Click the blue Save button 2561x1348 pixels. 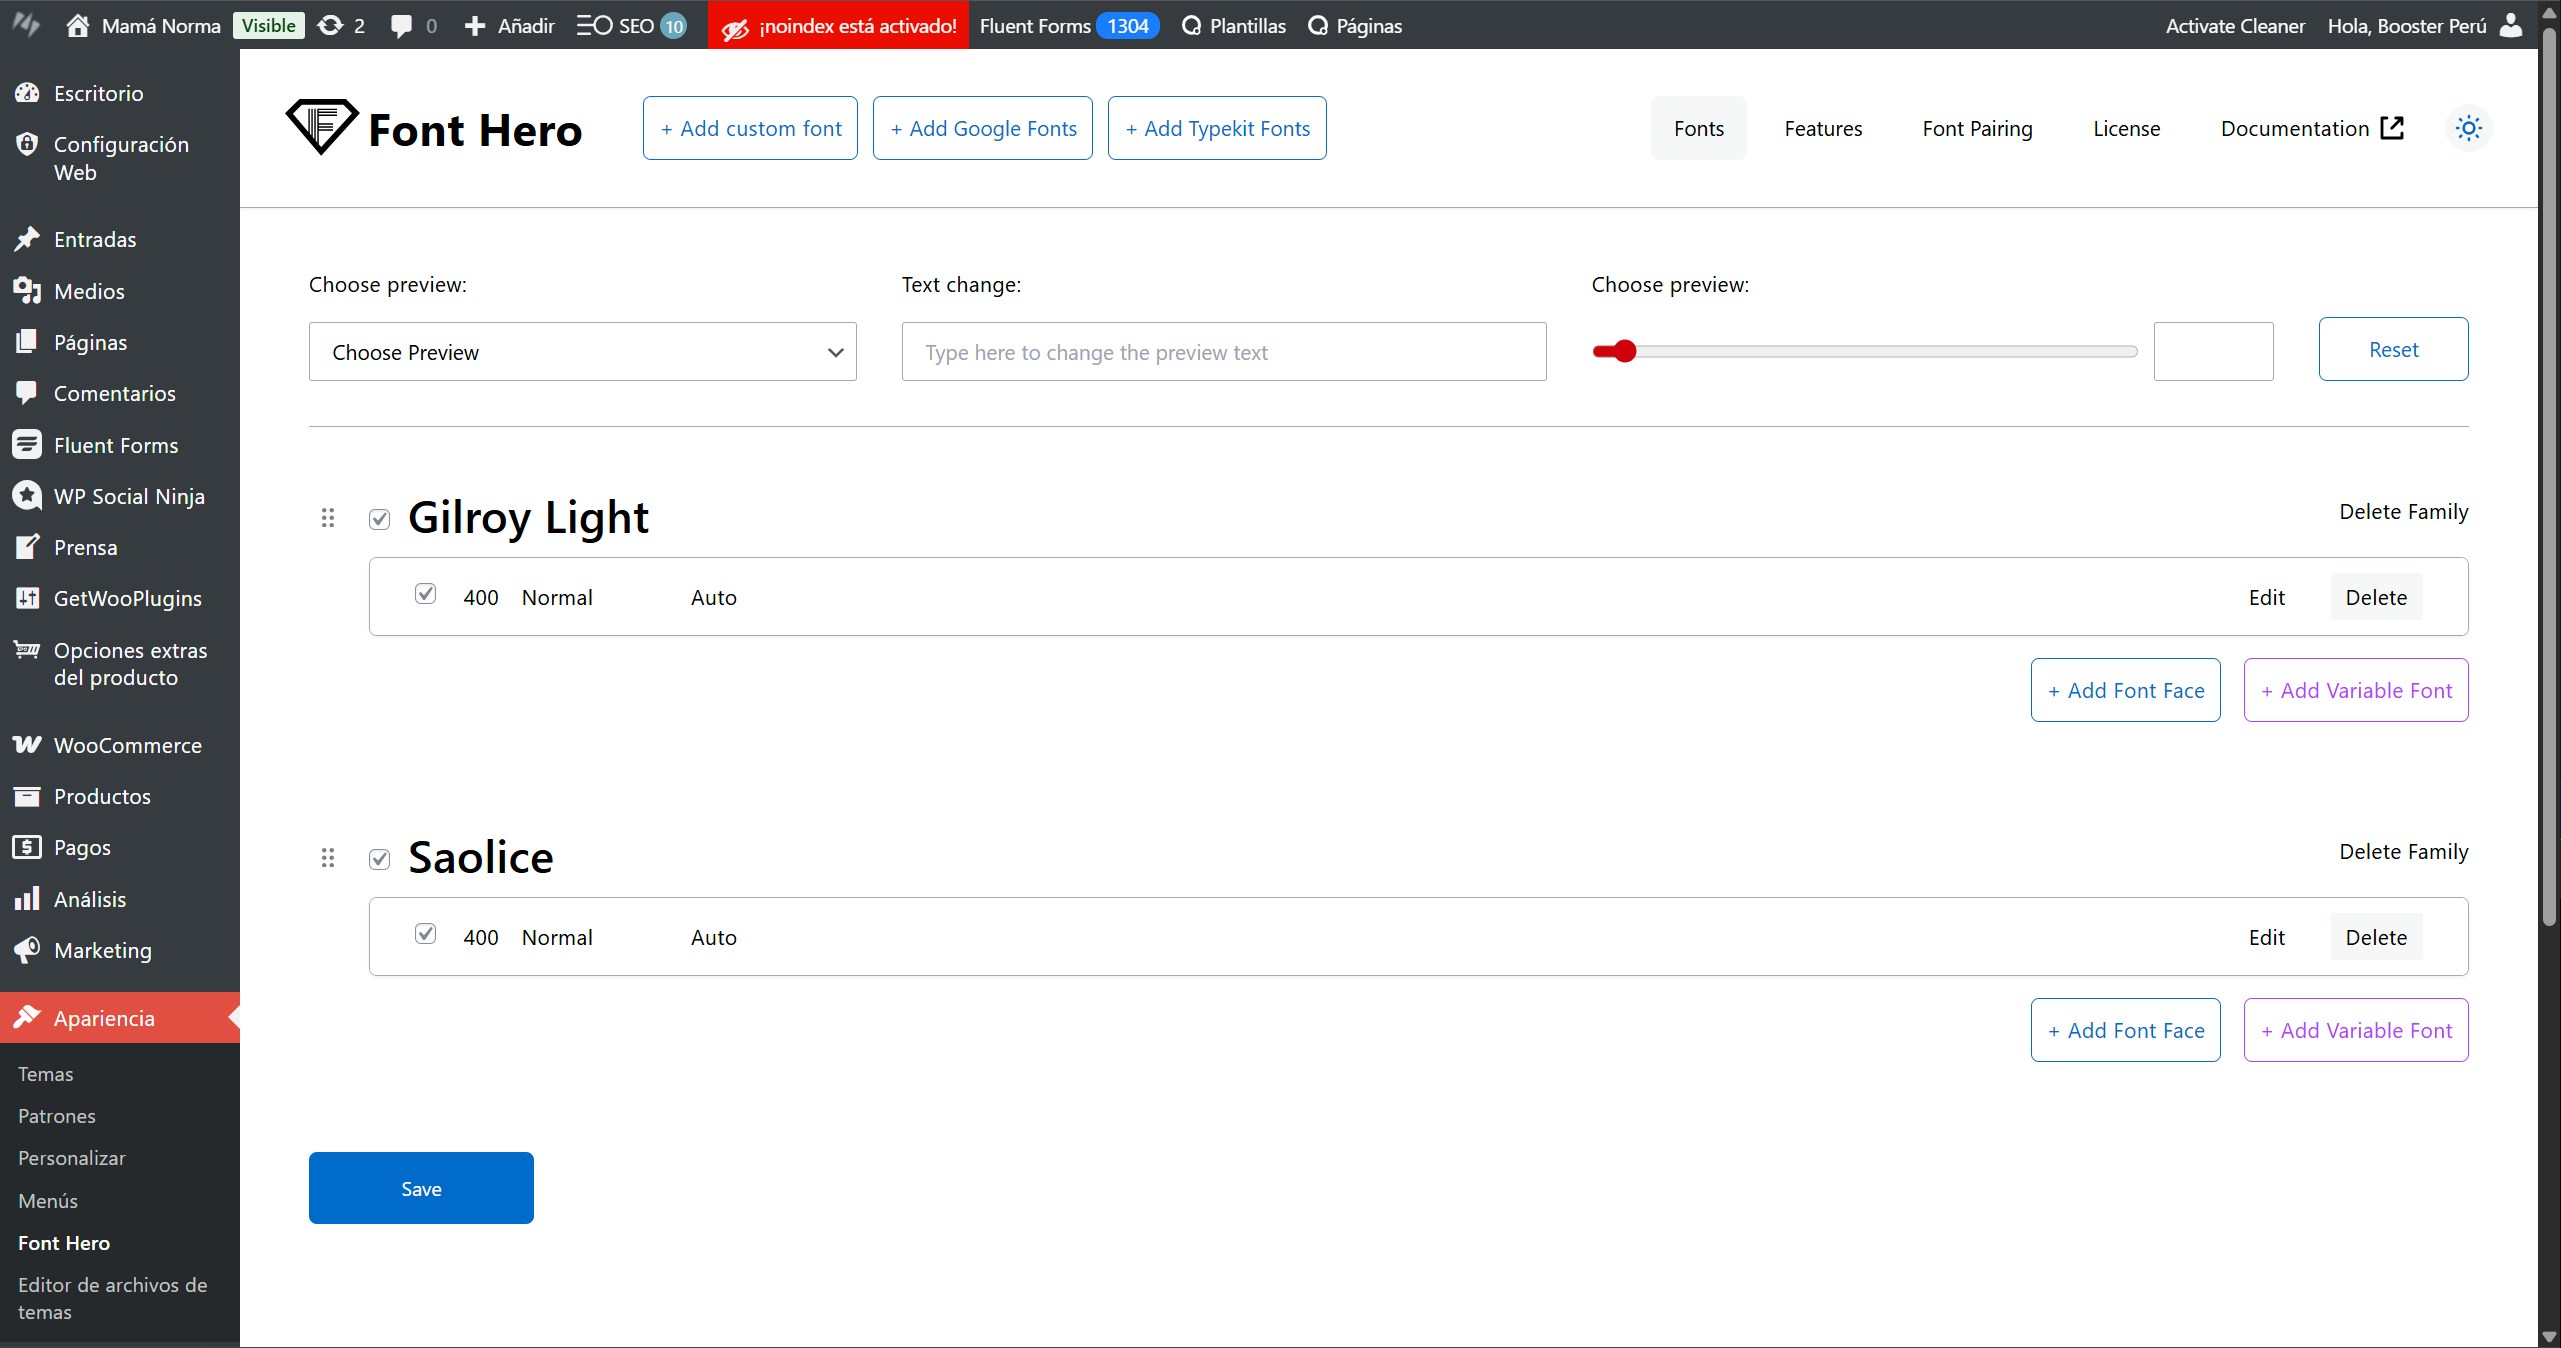pos(421,1188)
